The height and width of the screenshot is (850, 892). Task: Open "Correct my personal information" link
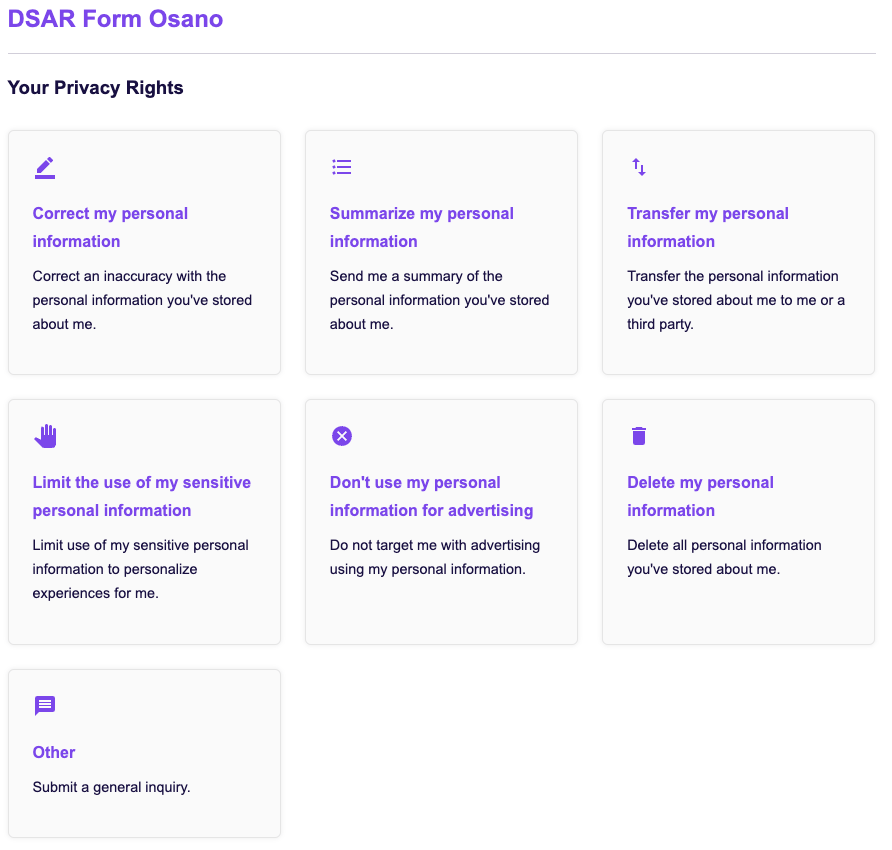pyautogui.click(x=110, y=227)
